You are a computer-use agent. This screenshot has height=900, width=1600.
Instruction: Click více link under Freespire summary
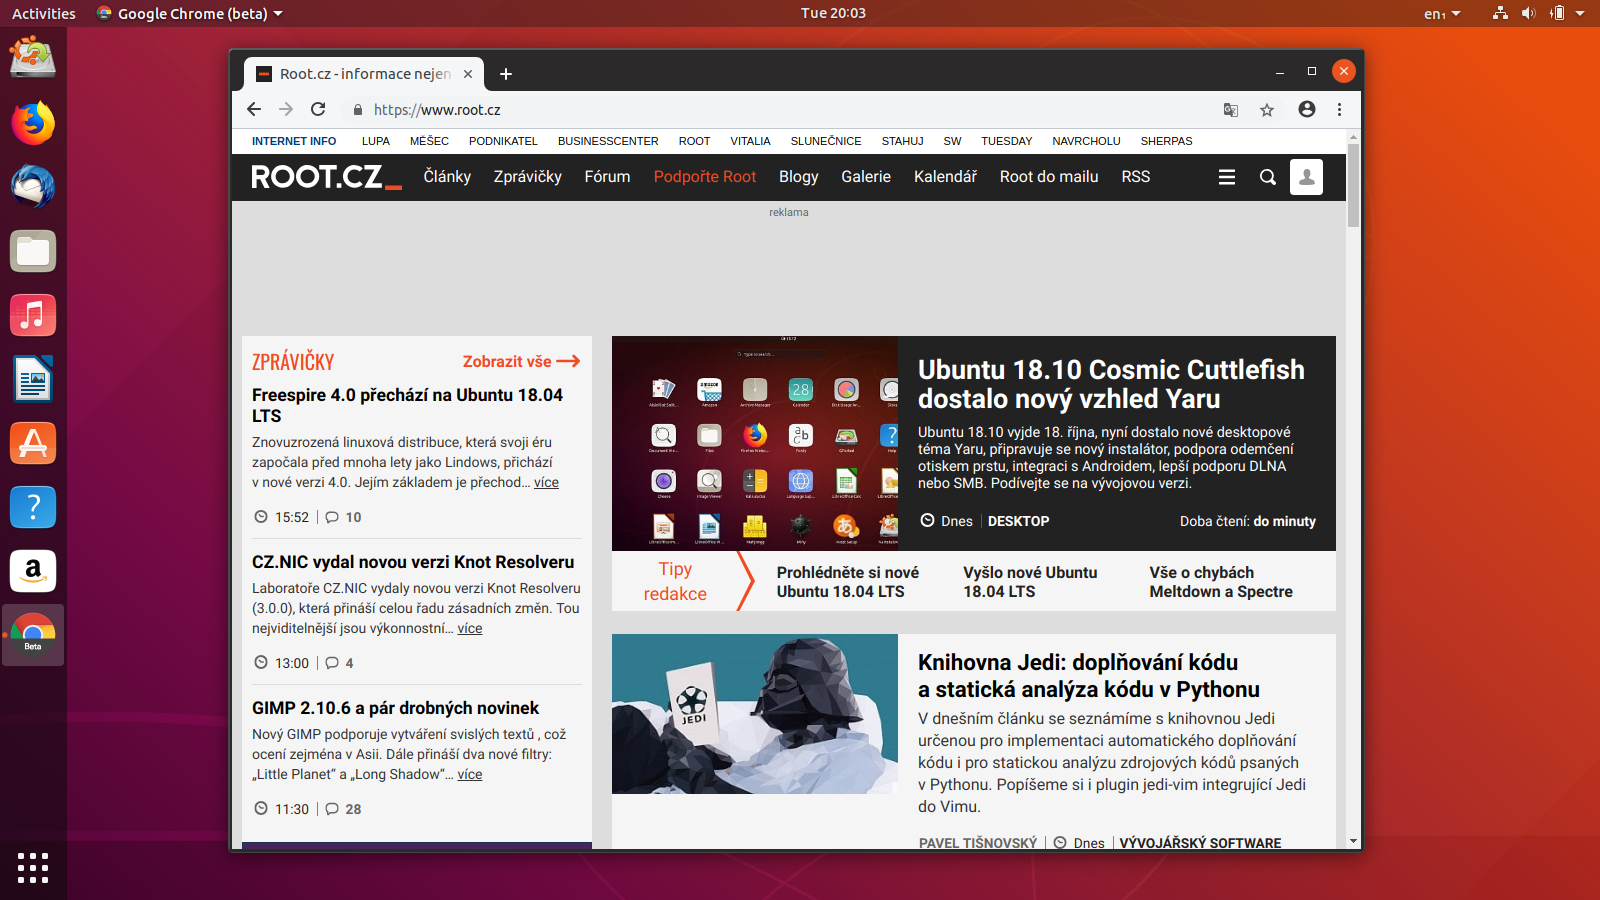546,483
